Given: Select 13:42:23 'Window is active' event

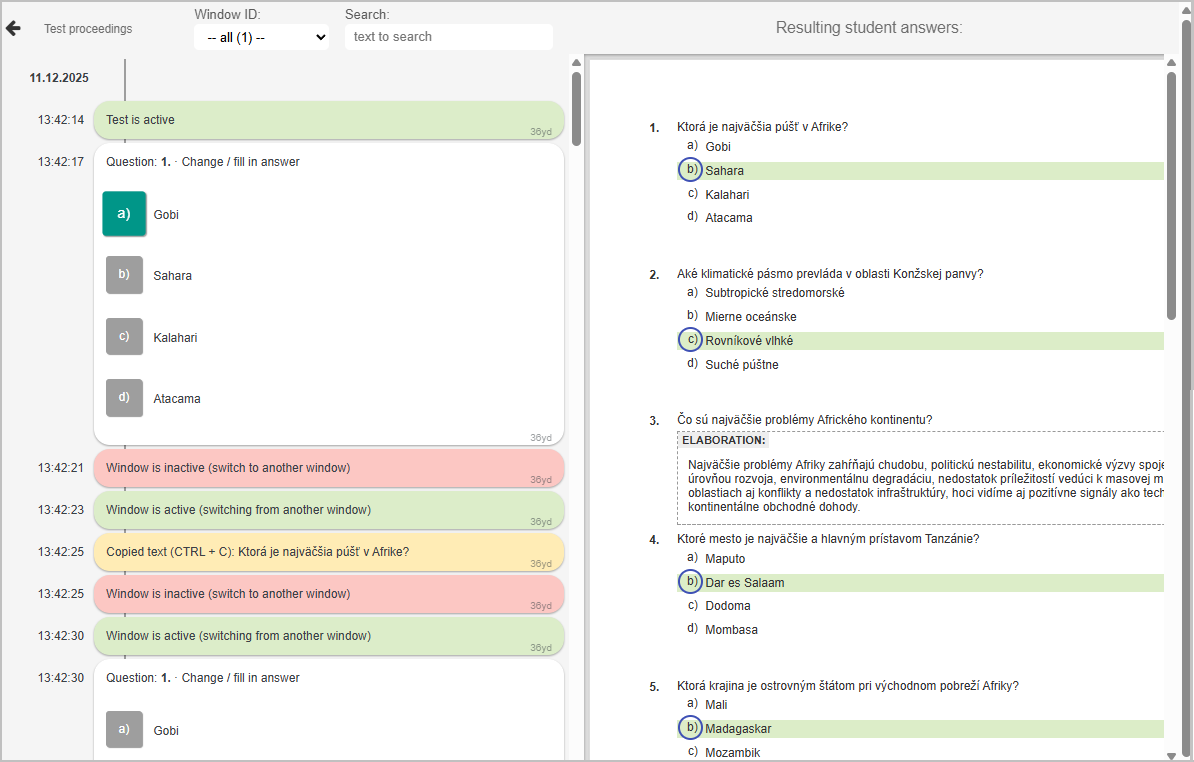Looking at the screenshot, I should [328, 510].
